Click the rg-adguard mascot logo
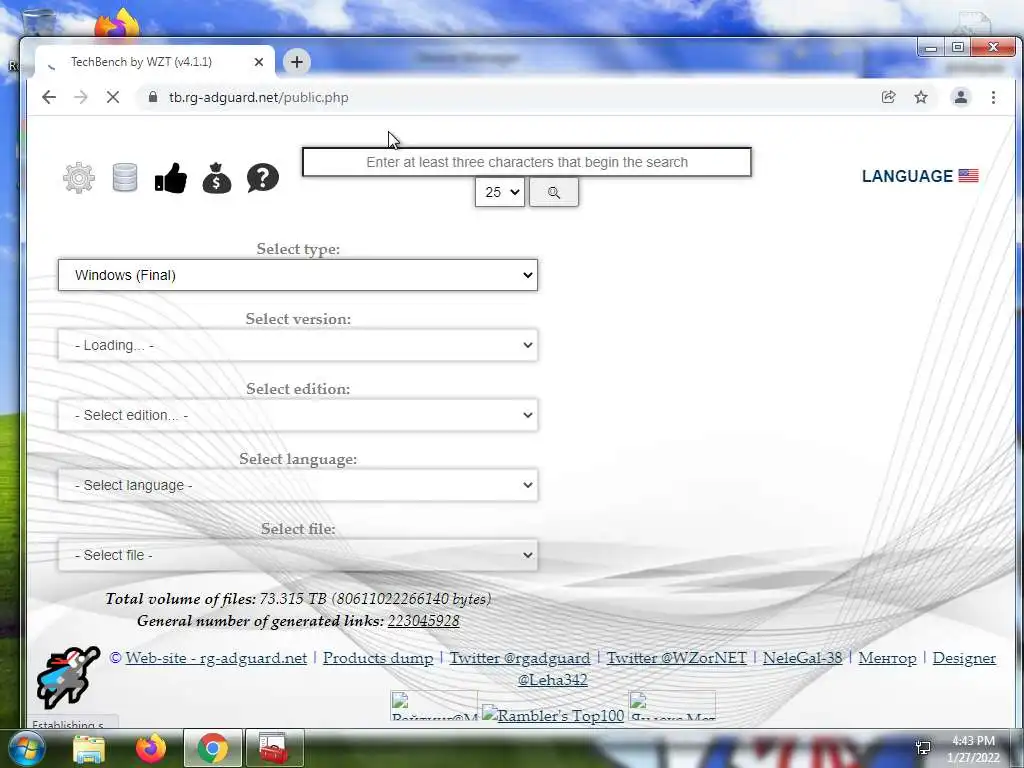 68,677
